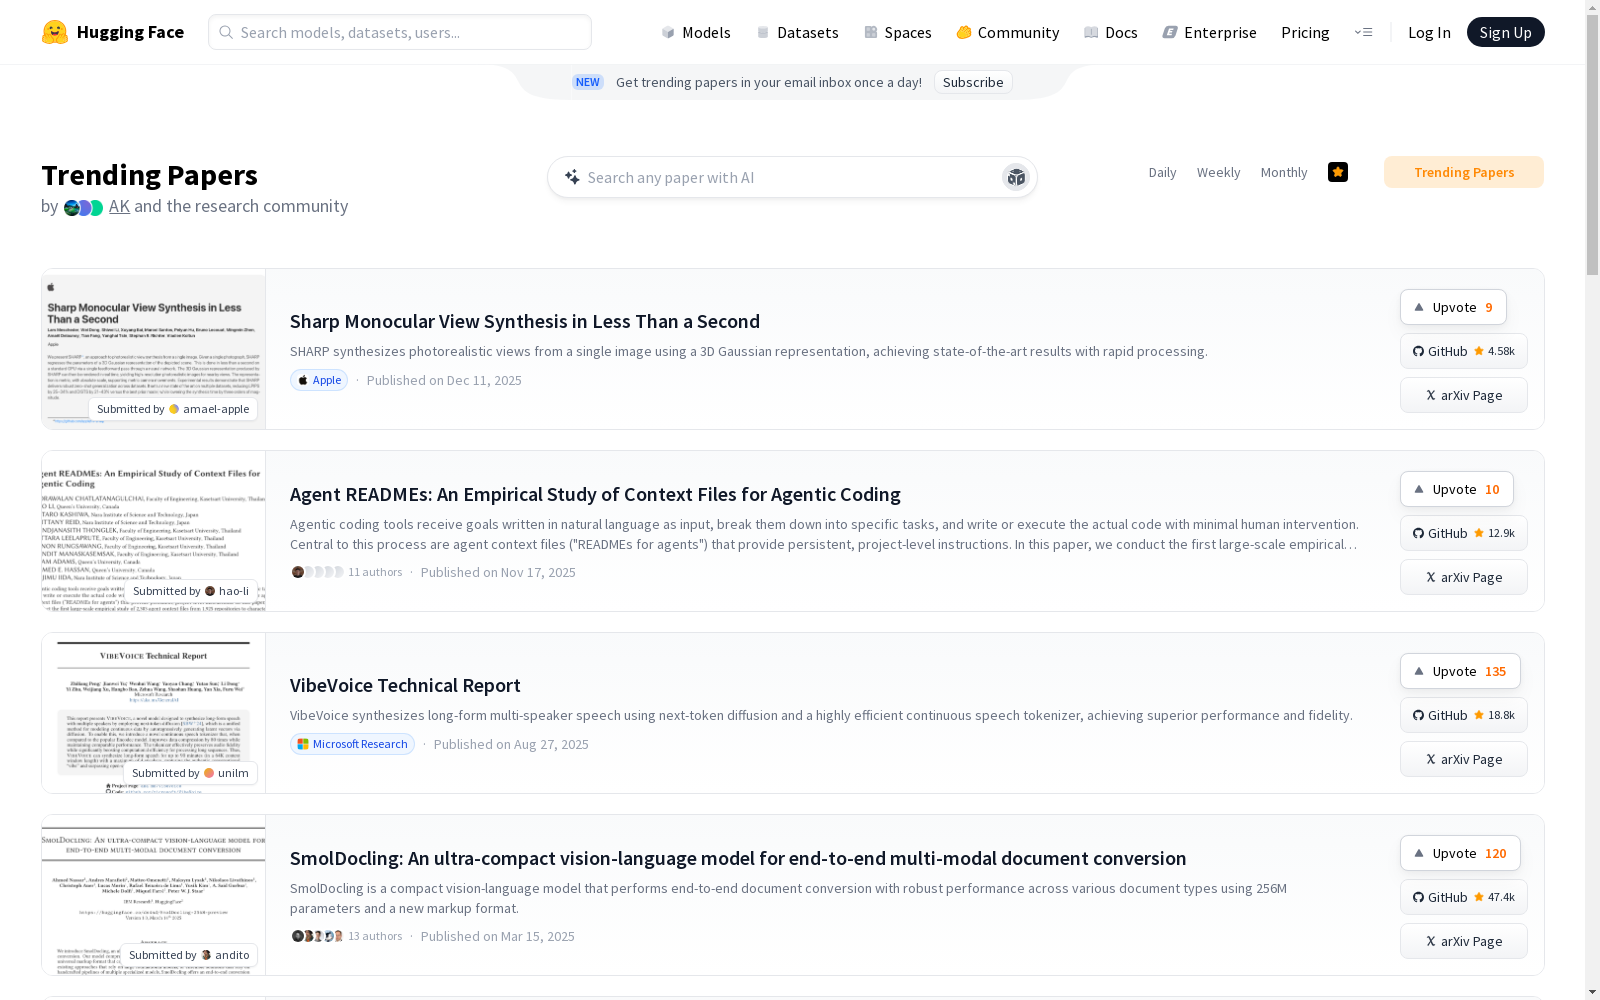The width and height of the screenshot is (1600, 1000).
Task: Click the Apple organization tag
Action: 319,380
